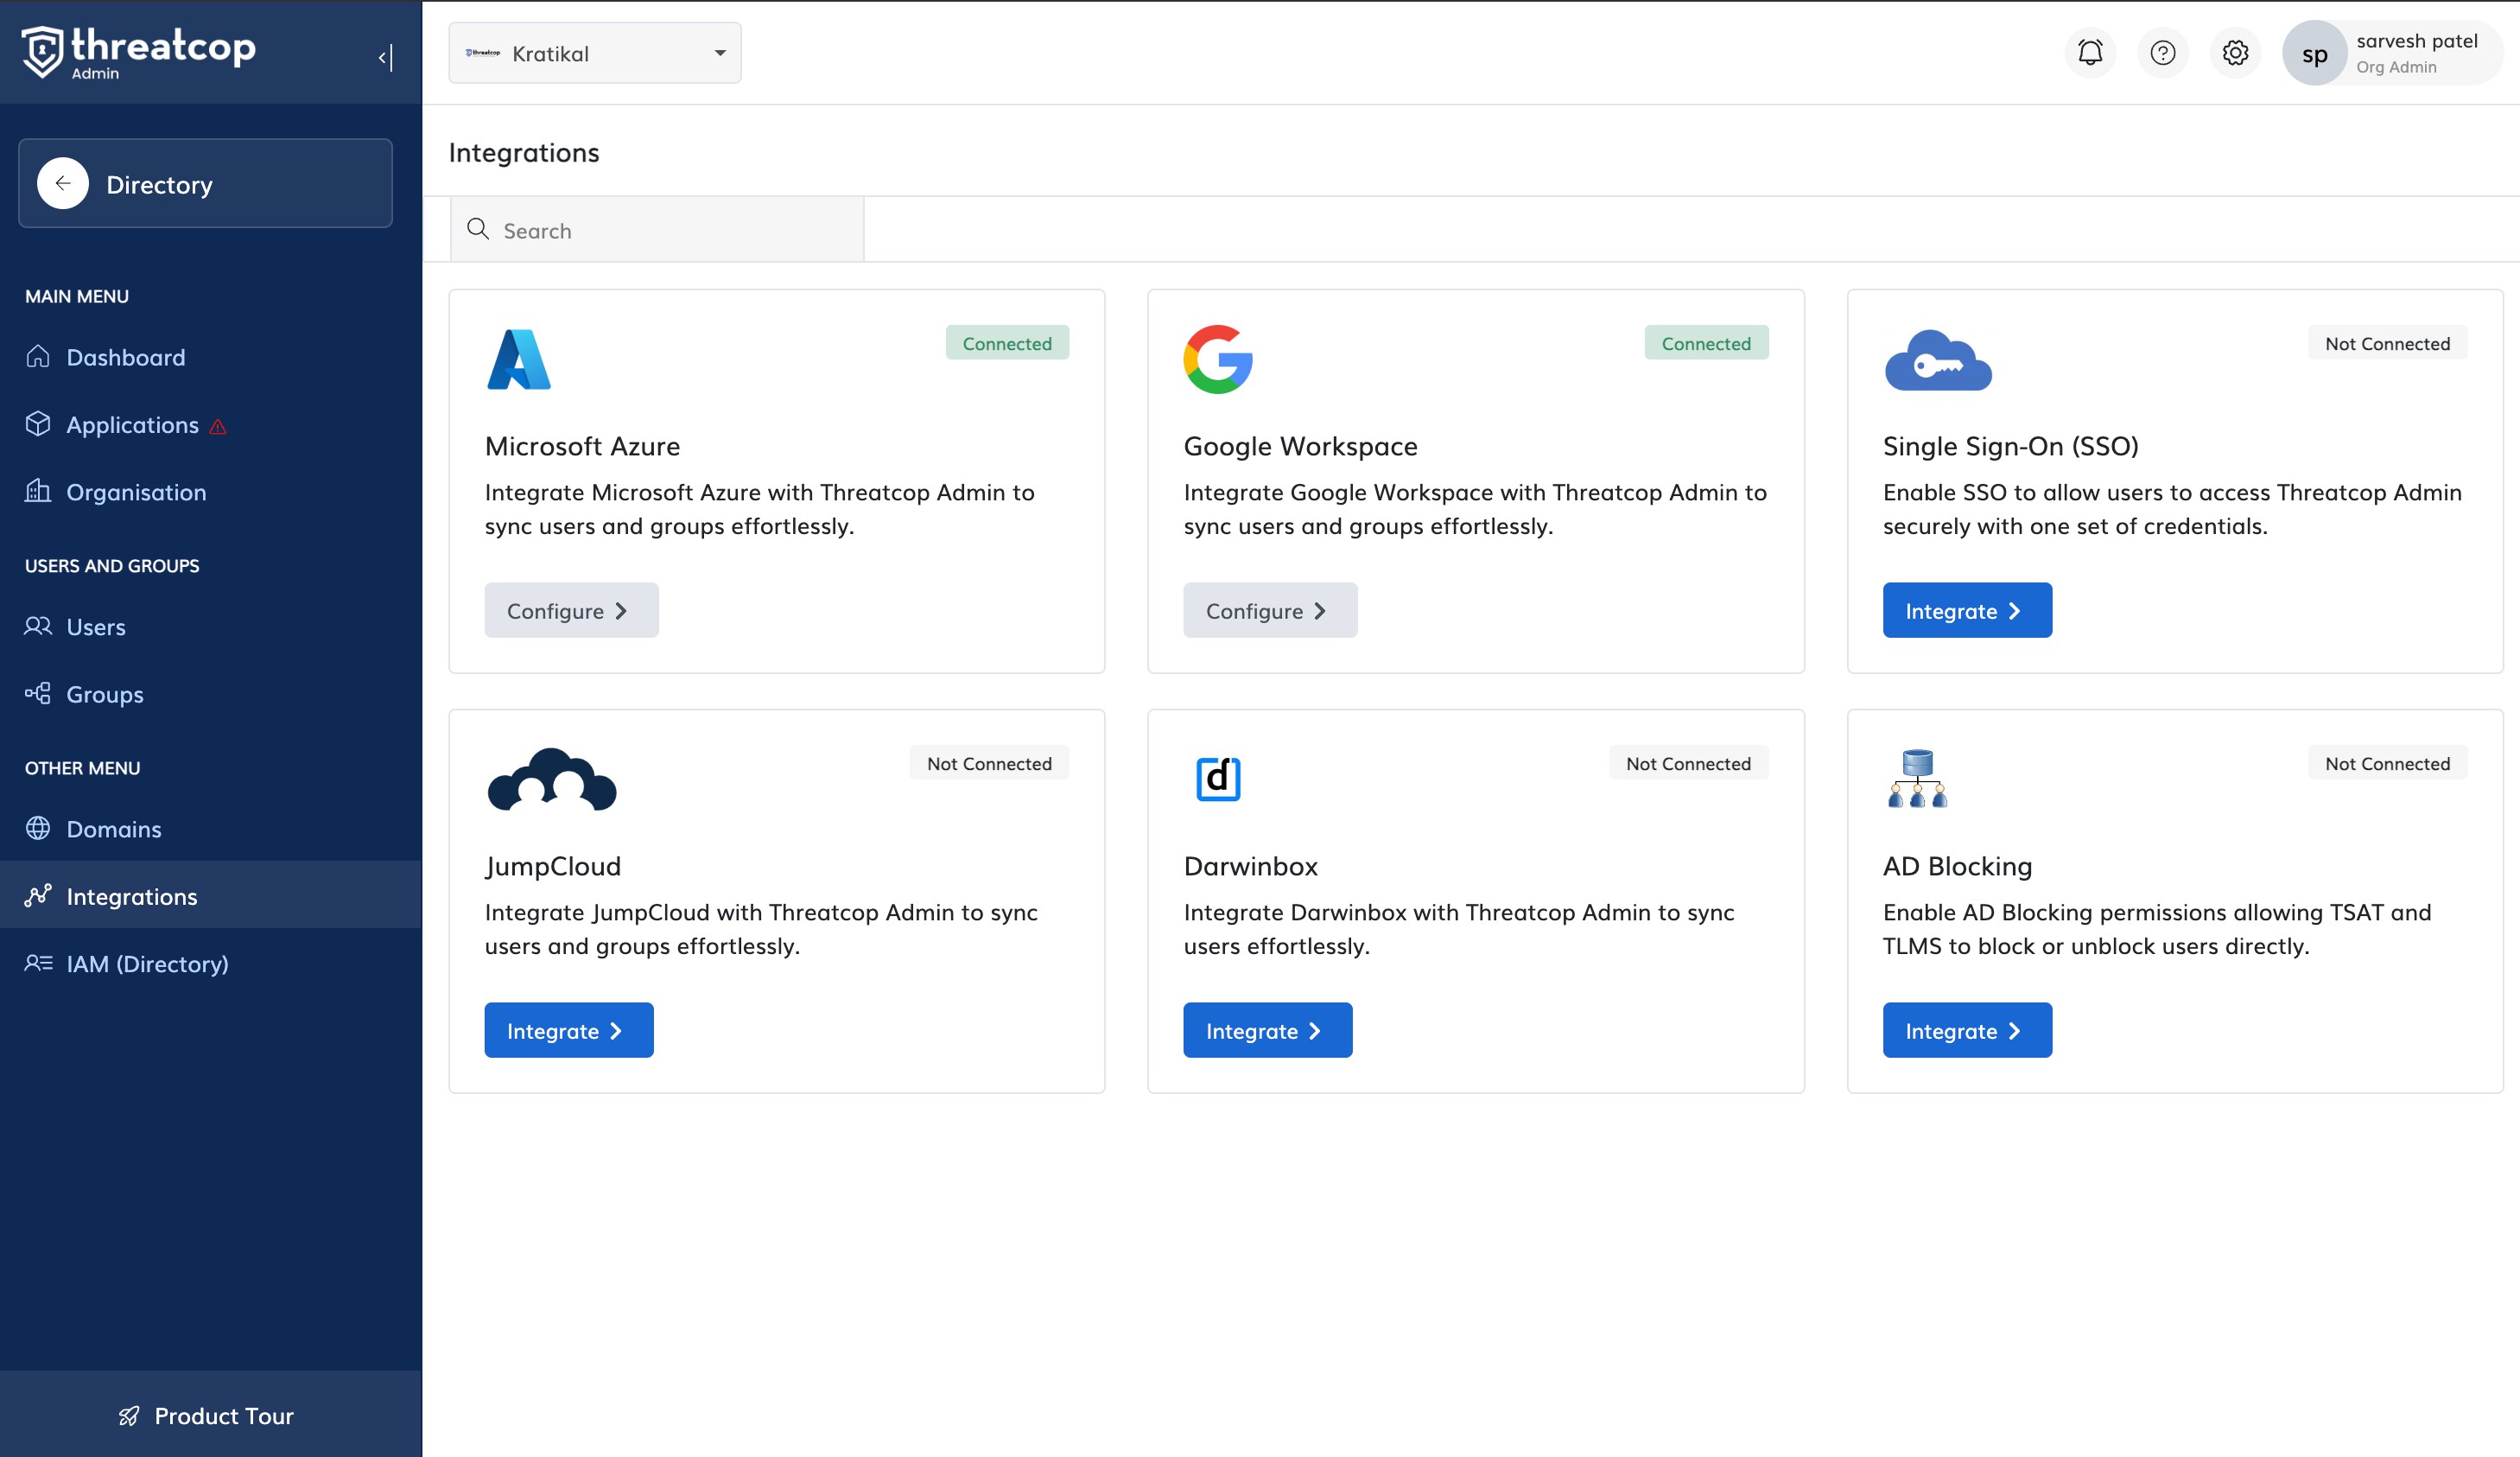Click the Not Connected badge on AD Blocking
This screenshot has height=1457, width=2520.
(2387, 763)
